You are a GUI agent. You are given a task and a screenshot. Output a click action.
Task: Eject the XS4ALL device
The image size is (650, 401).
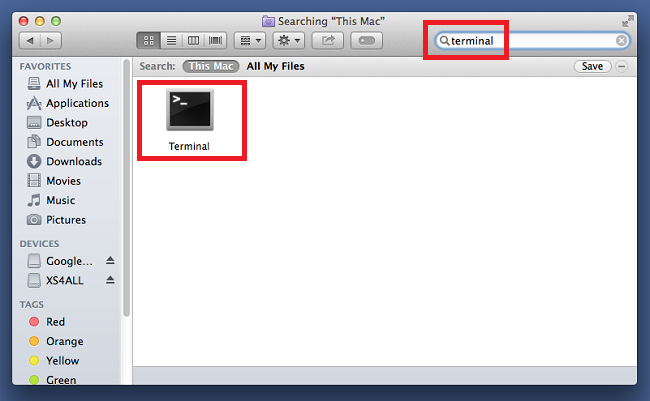point(110,280)
